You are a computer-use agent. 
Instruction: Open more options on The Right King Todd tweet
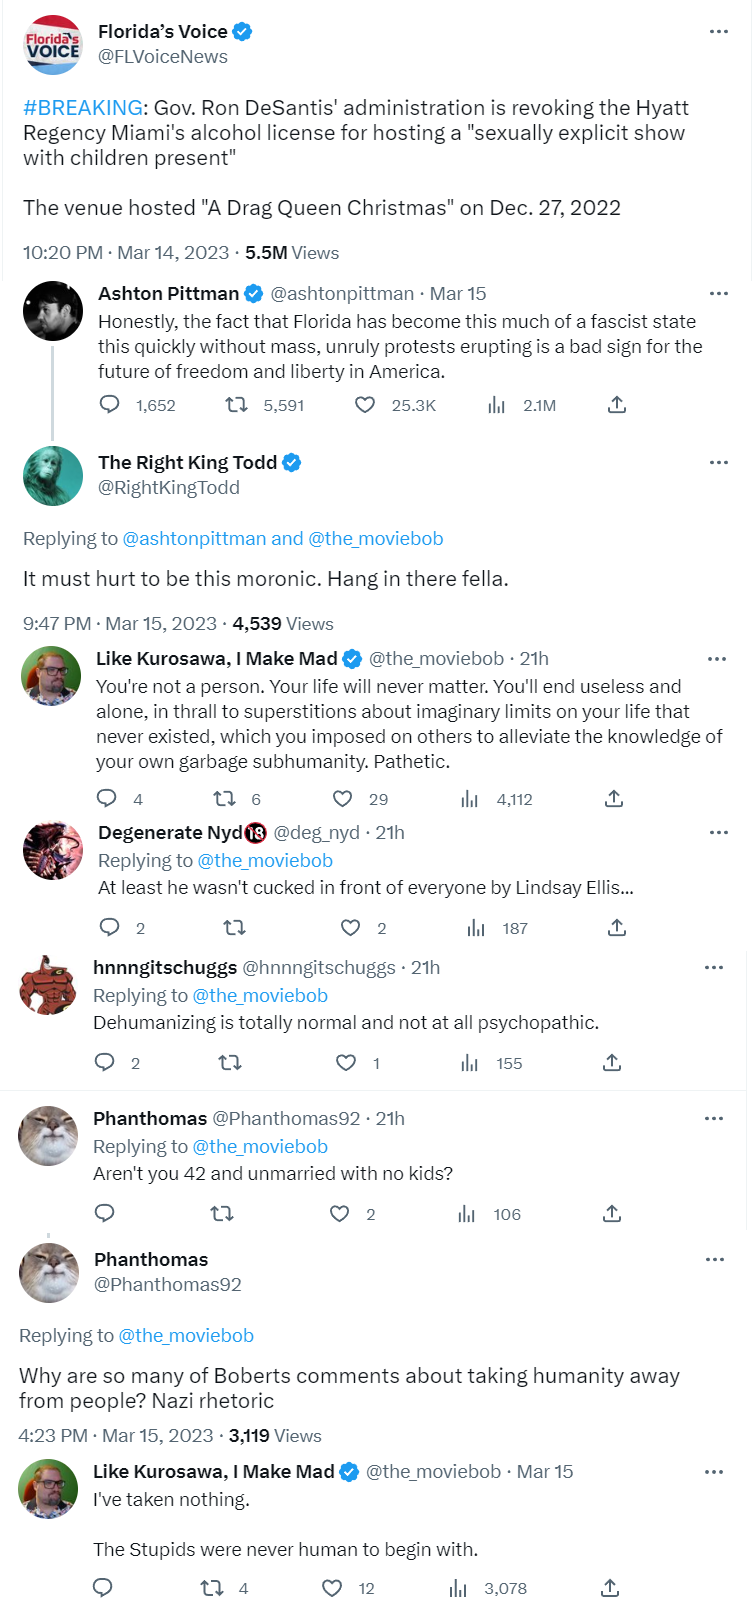click(718, 463)
